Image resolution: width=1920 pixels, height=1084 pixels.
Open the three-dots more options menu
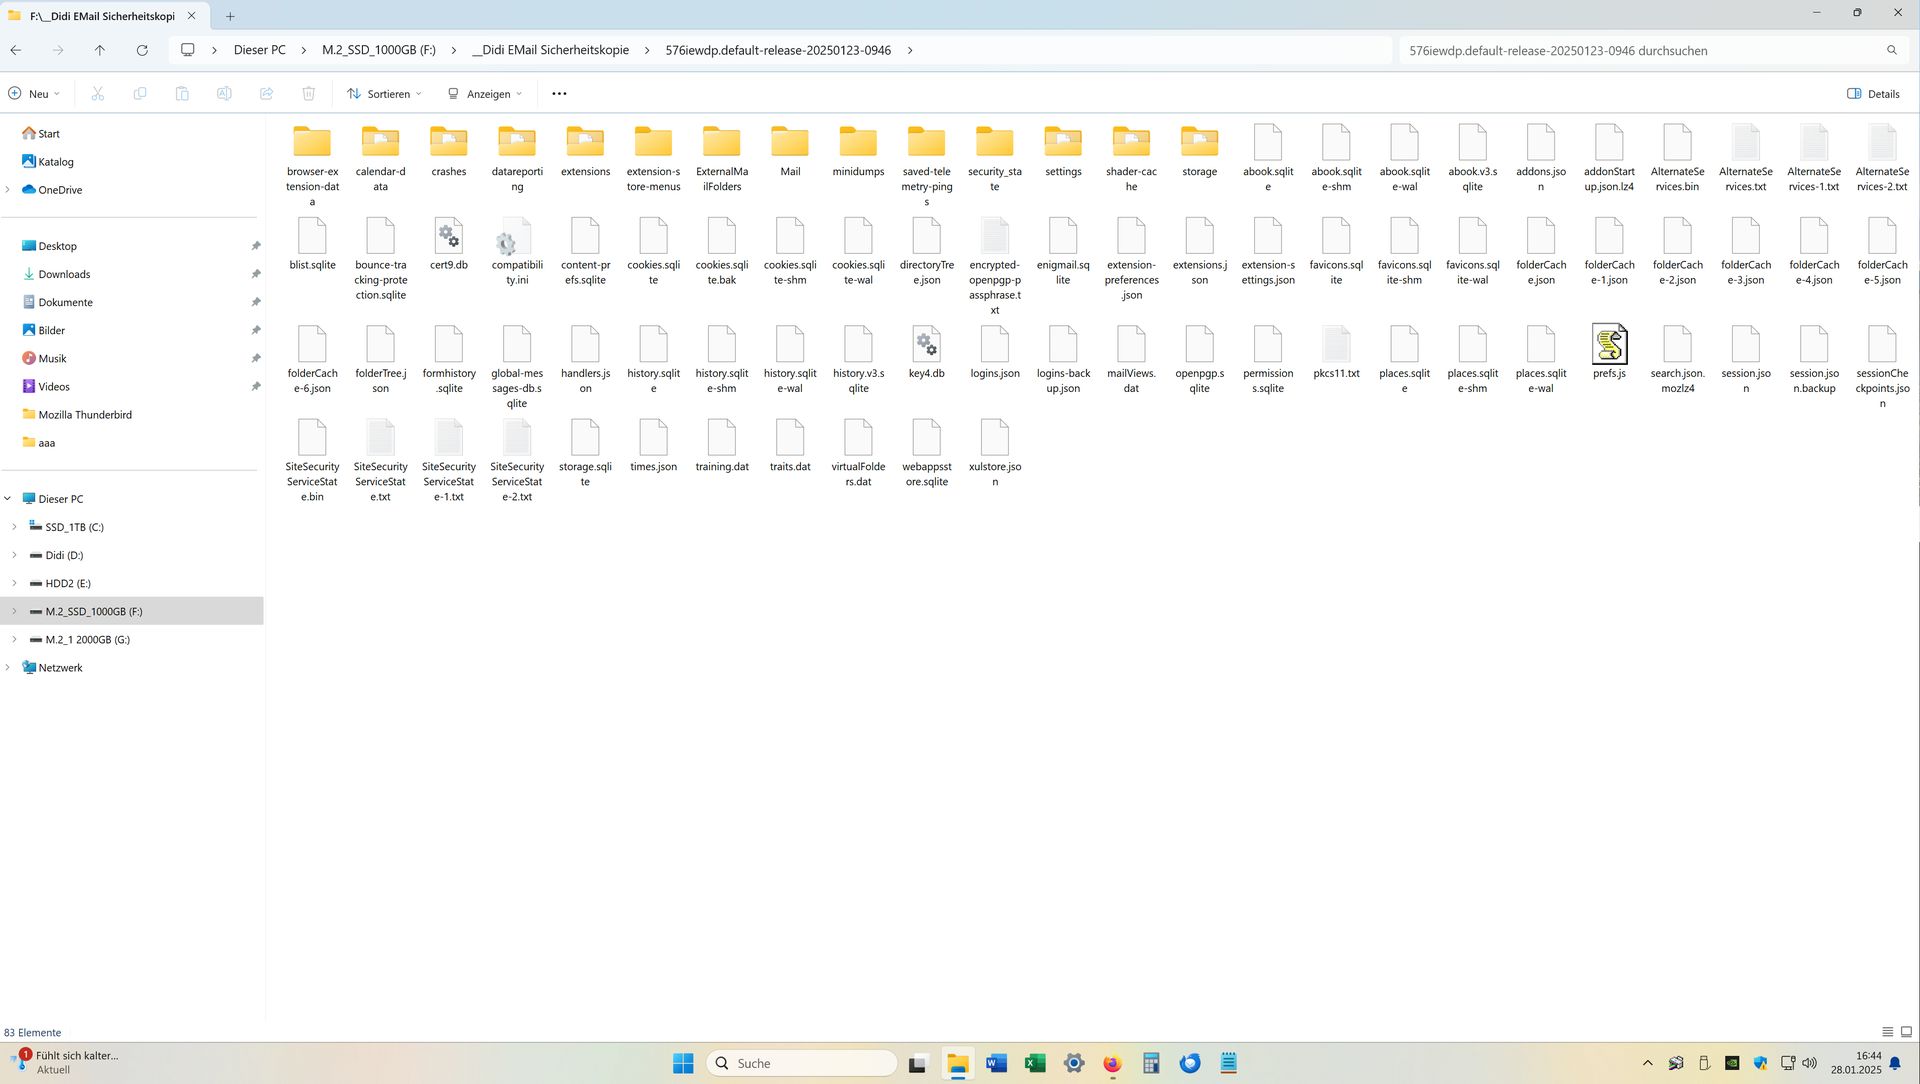(x=559, y=94)
